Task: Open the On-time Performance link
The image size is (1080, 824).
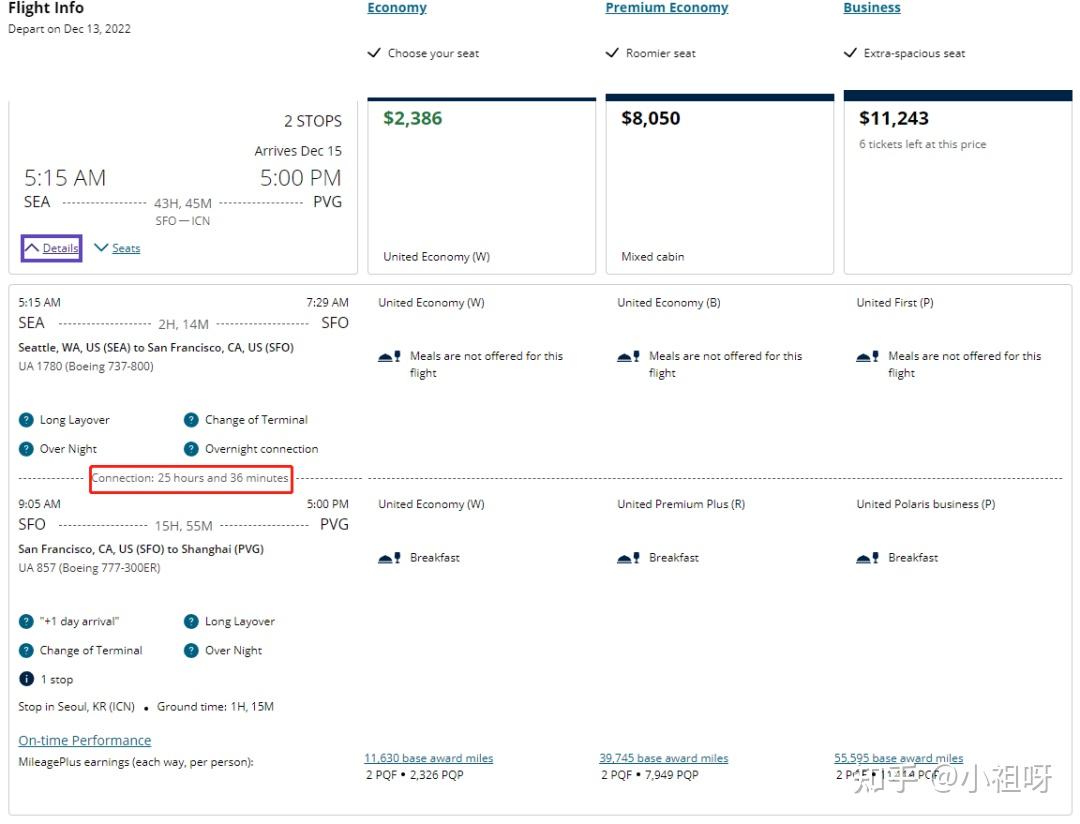Action: coord(85,741)
